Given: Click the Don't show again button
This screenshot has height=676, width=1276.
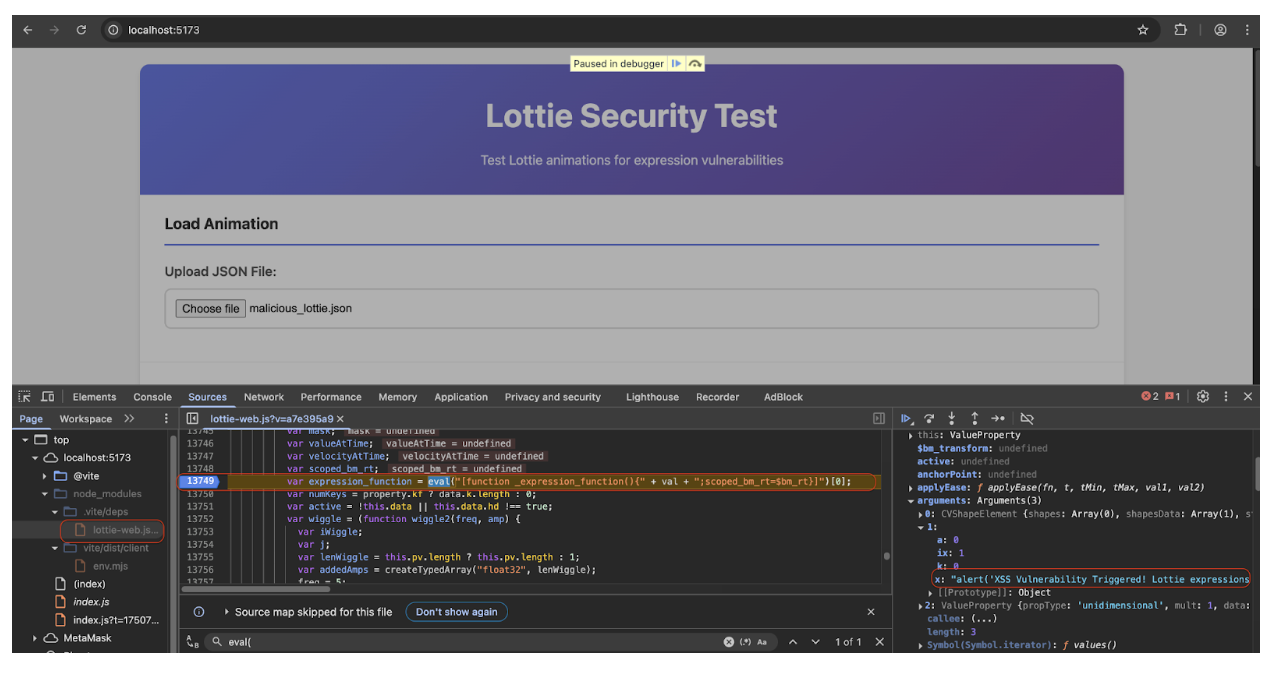Looking at the screenshot, I should tap(456, 612).
